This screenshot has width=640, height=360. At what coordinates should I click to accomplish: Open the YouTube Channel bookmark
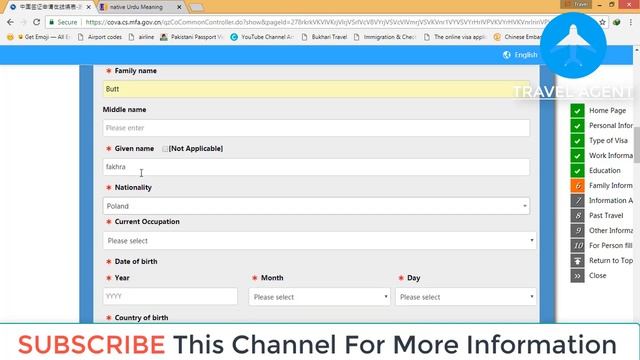coord(262,37)
